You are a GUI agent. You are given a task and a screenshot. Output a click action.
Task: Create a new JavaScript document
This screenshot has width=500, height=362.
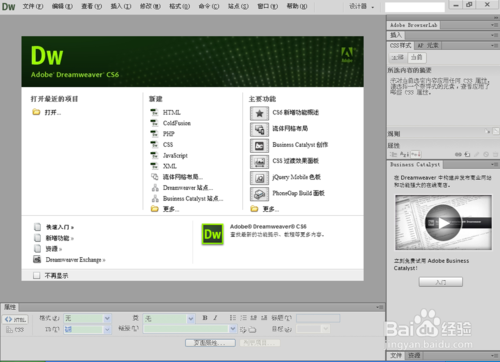(175, 155)
